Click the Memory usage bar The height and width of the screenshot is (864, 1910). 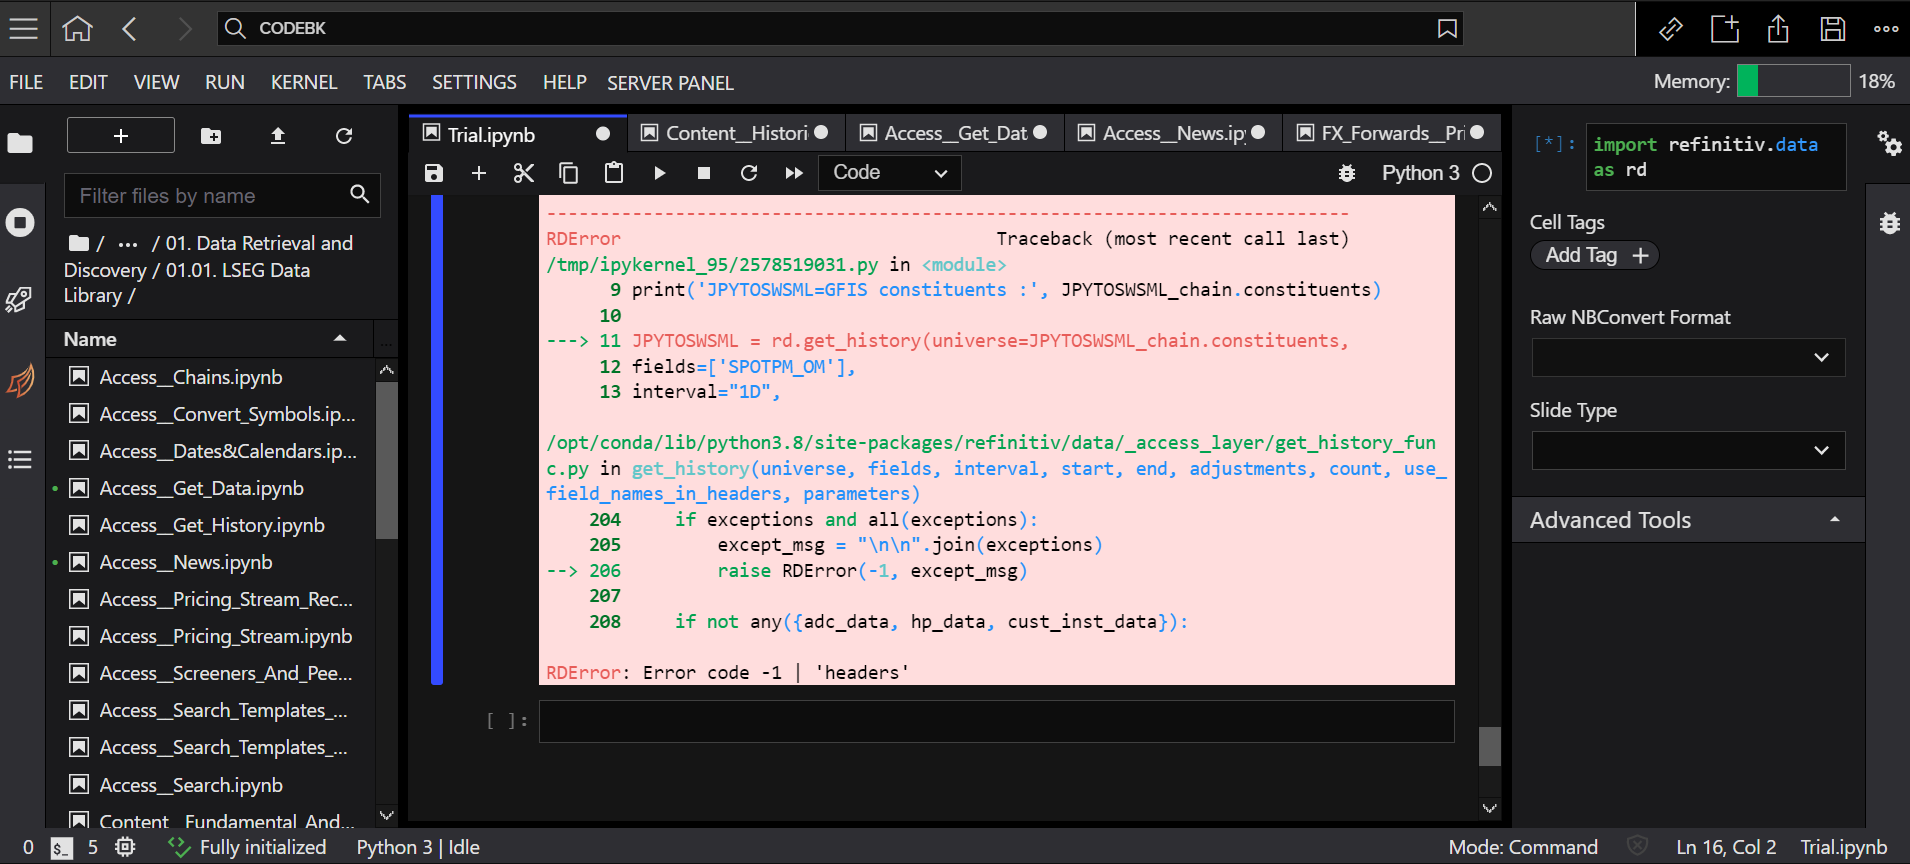point(1792,81)
